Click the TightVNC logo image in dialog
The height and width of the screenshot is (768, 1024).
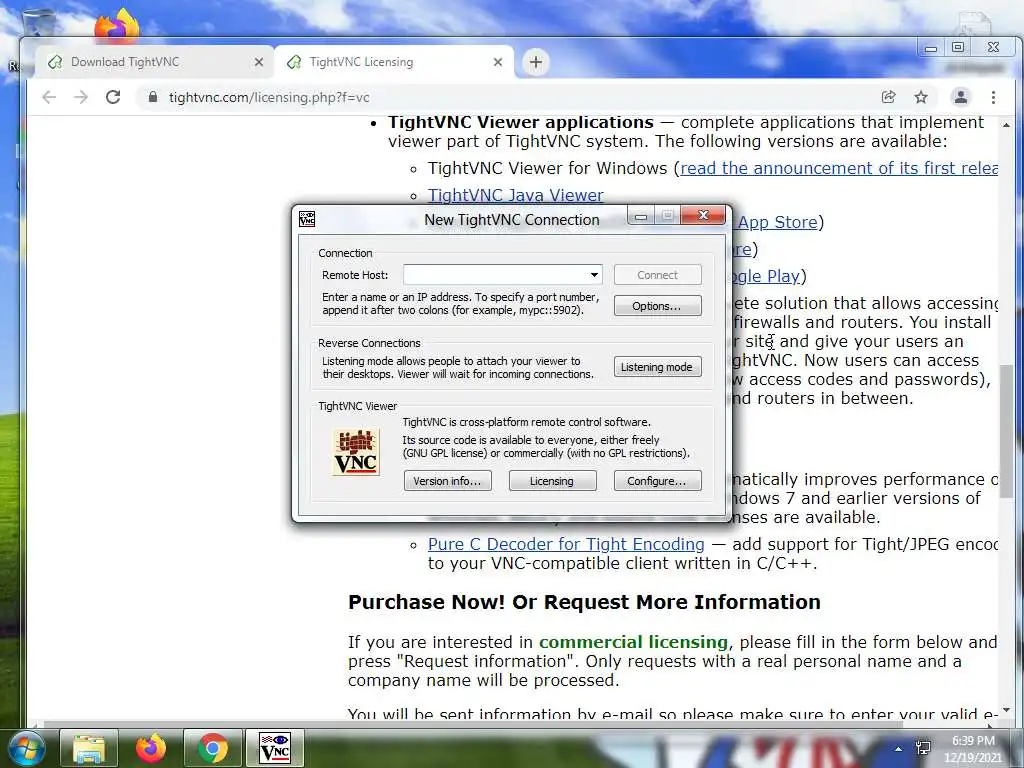coord(356,452)
